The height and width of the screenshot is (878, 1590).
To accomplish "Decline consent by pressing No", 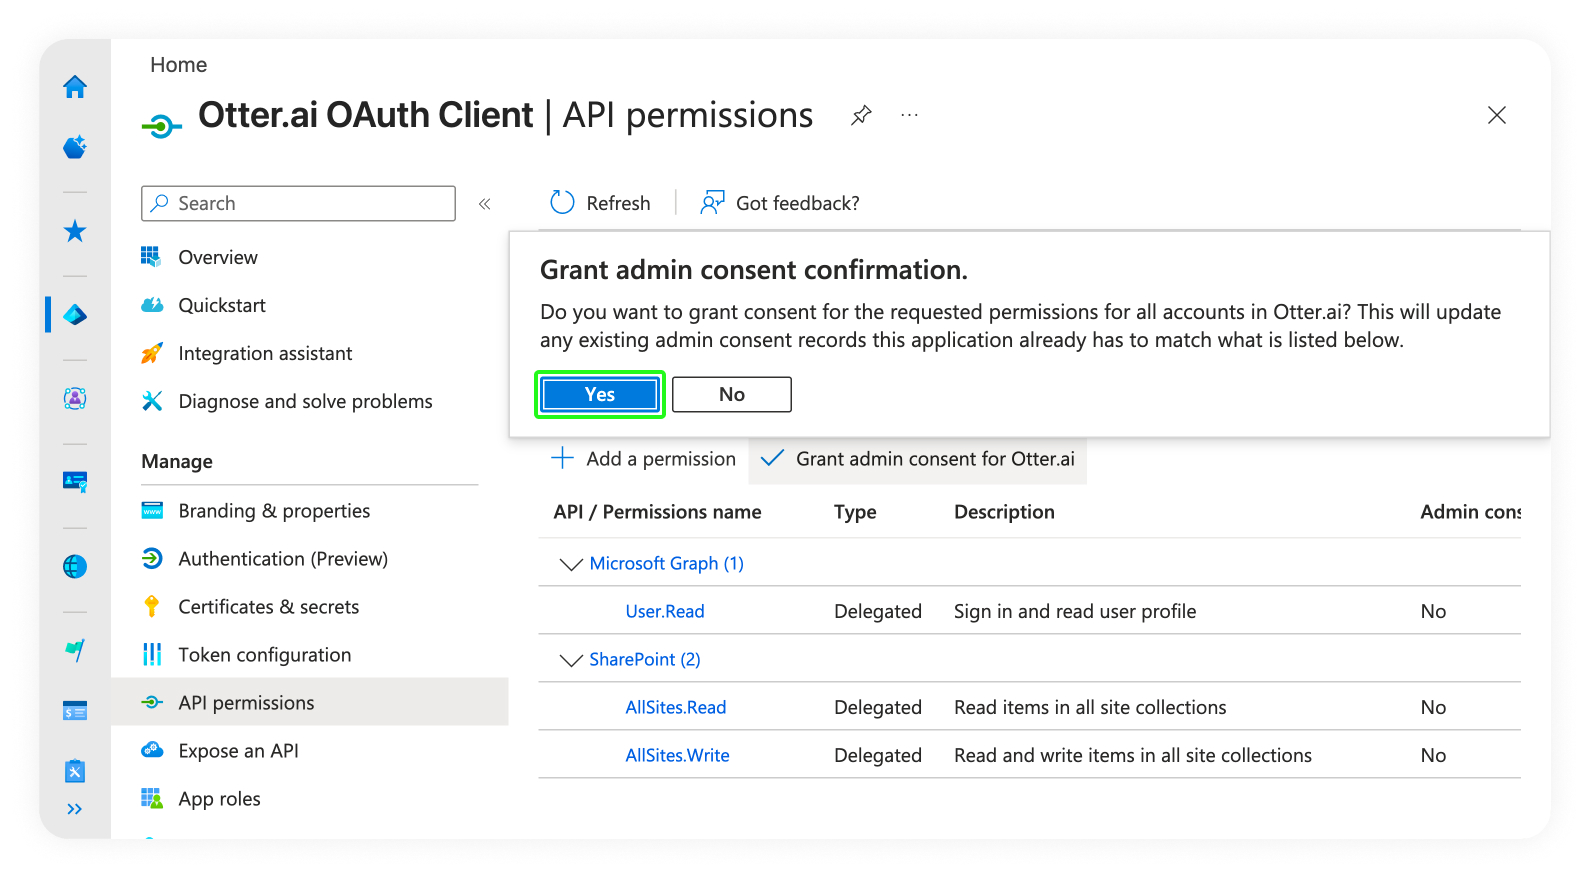I will coord(731,395).
